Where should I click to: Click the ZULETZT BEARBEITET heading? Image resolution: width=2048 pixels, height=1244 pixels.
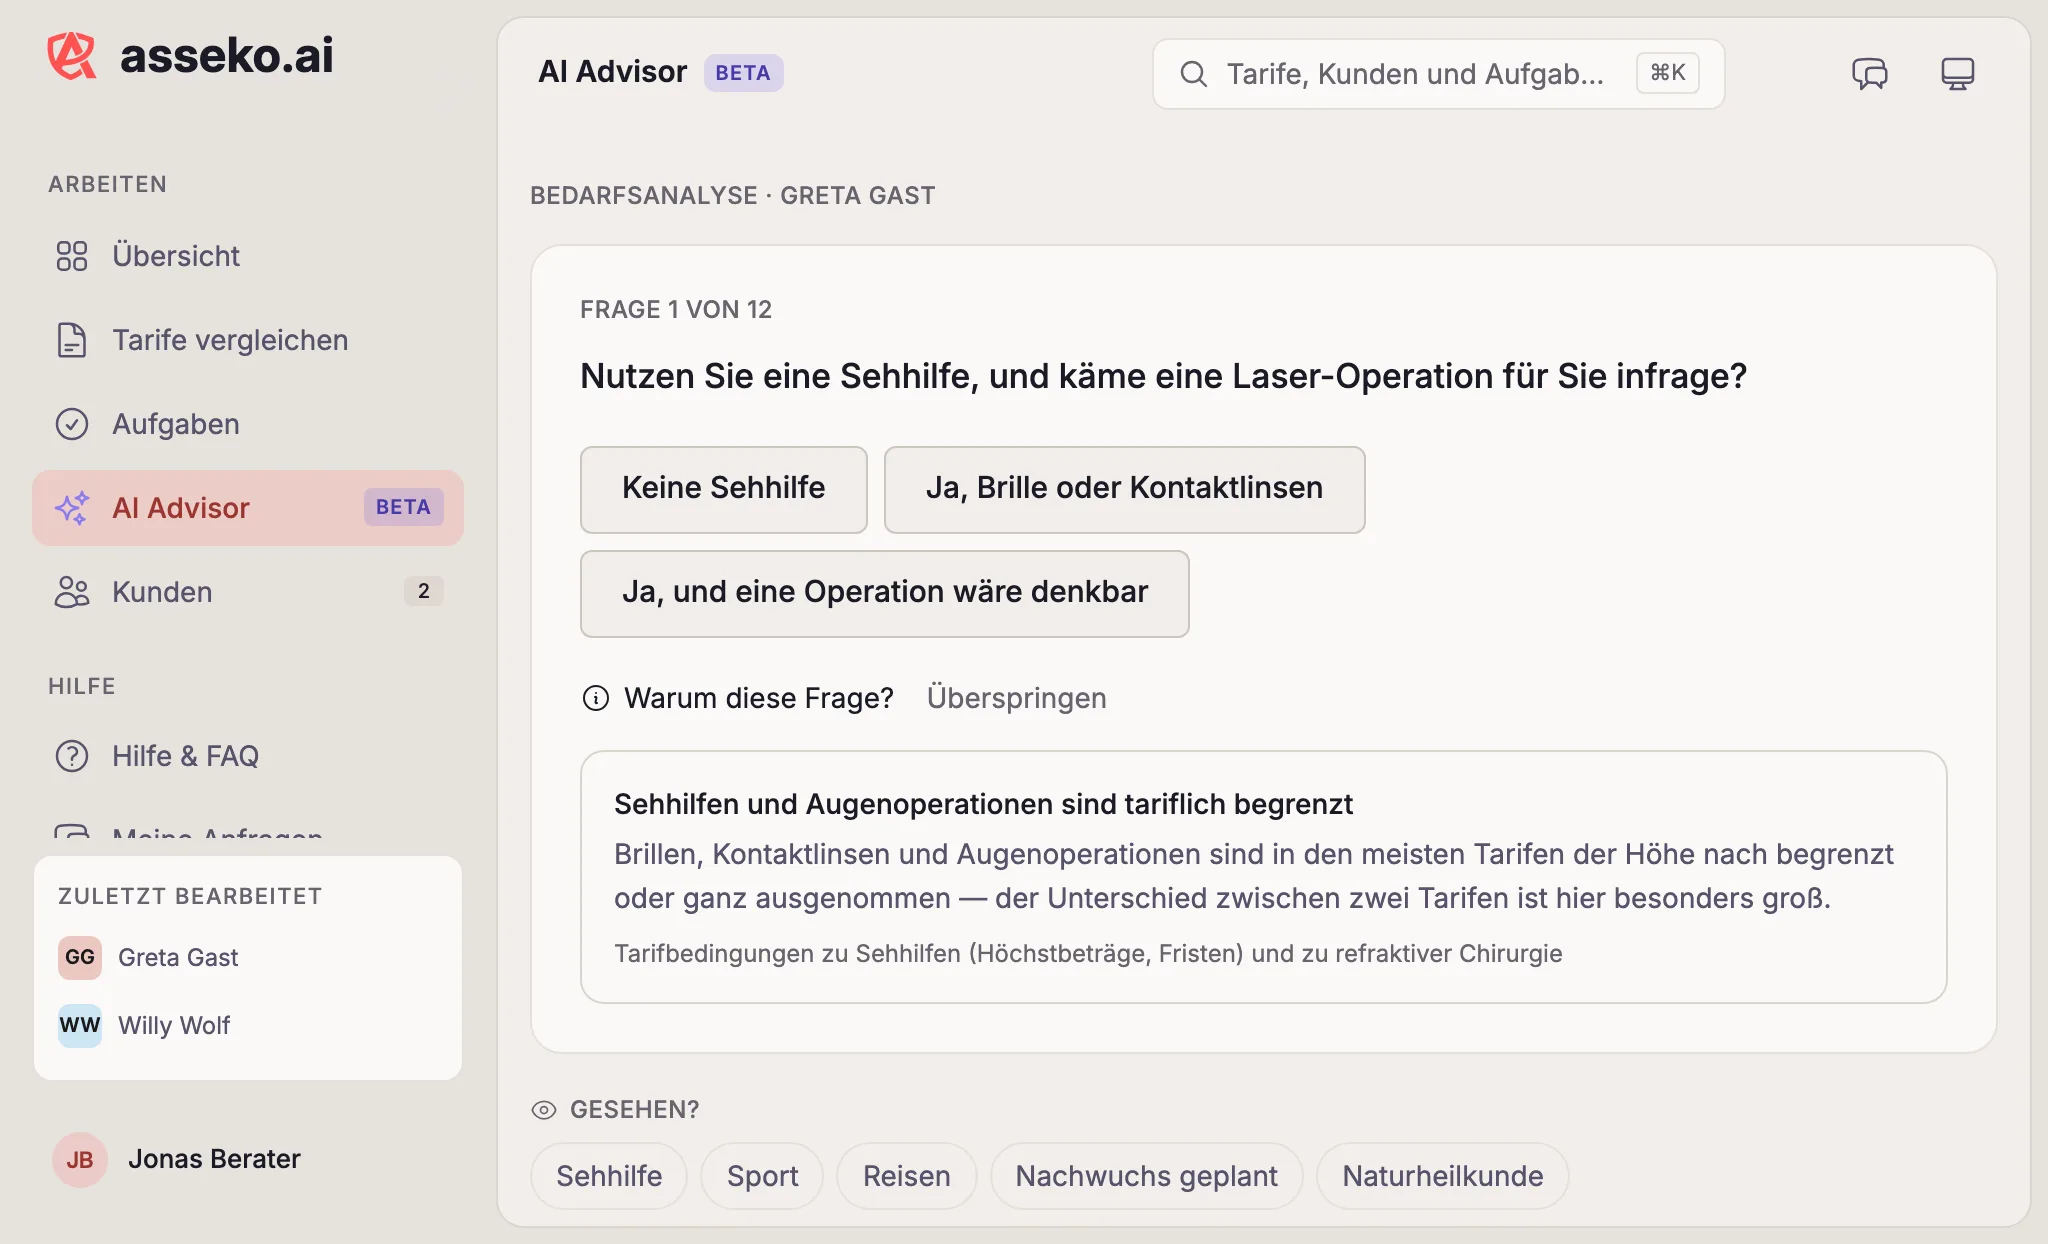pos(190,896)
